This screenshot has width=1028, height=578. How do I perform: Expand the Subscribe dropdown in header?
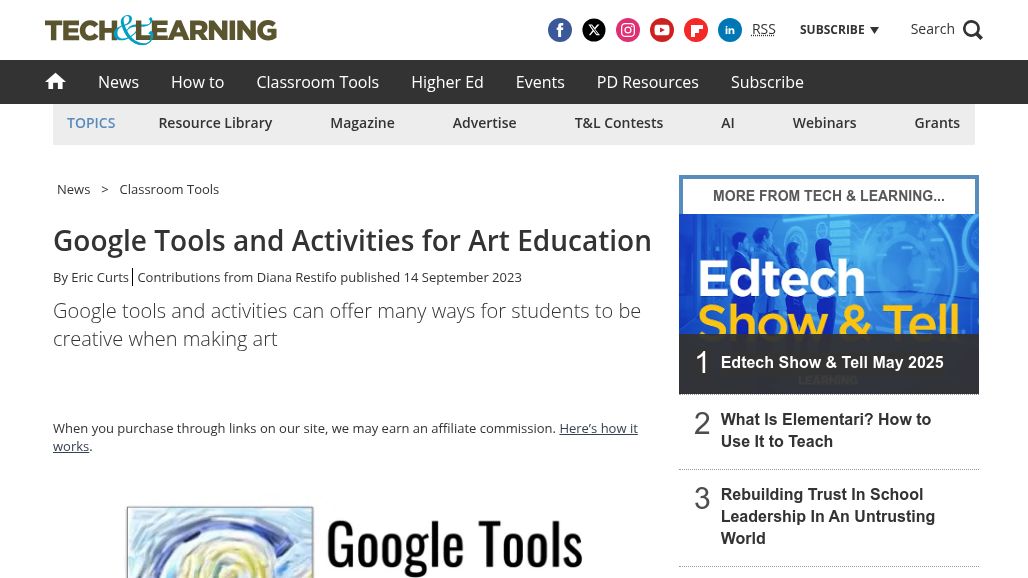tap(839, 29)
